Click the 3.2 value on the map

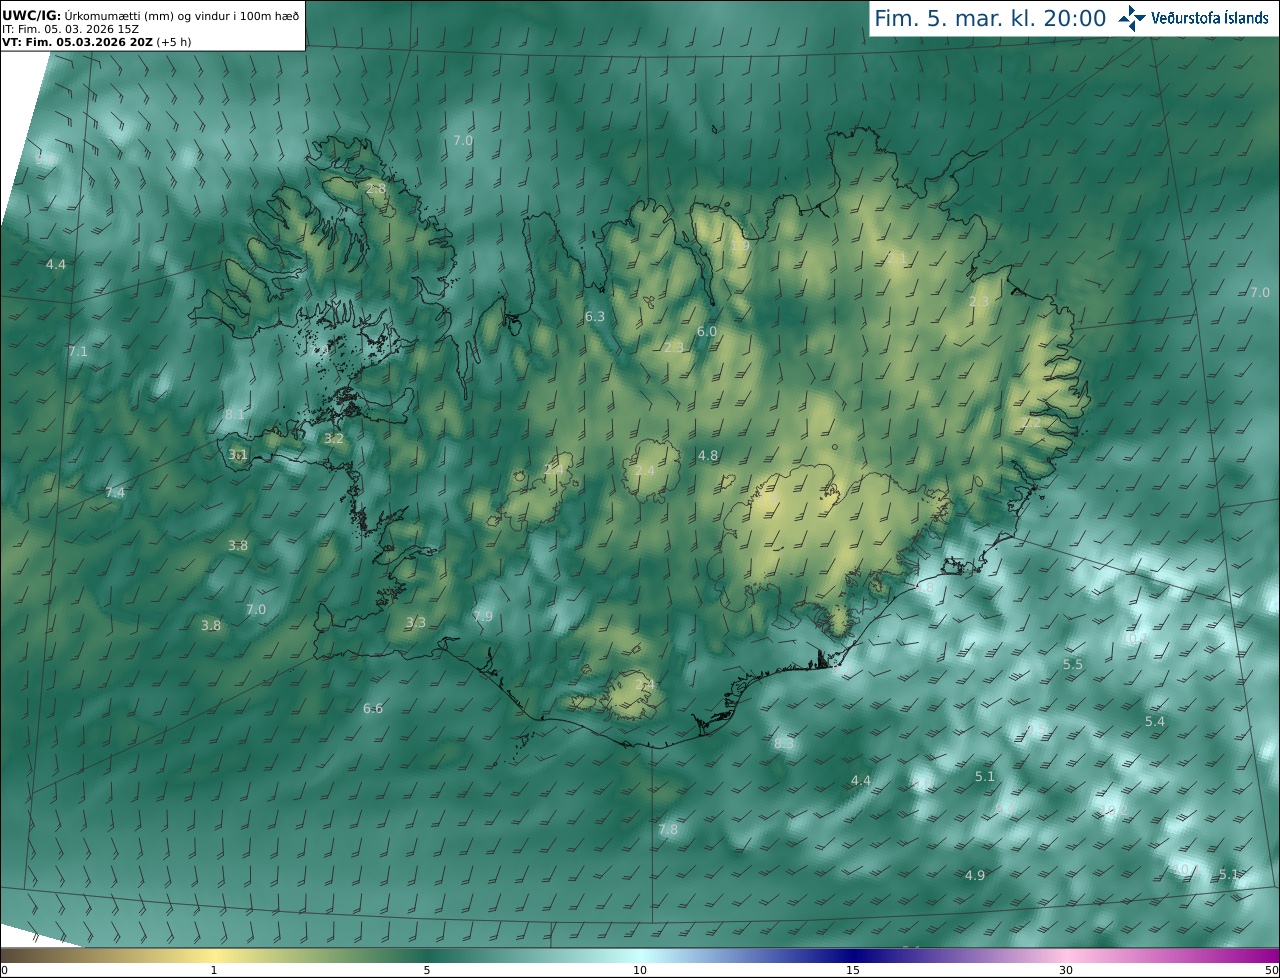tap(334, 439)
